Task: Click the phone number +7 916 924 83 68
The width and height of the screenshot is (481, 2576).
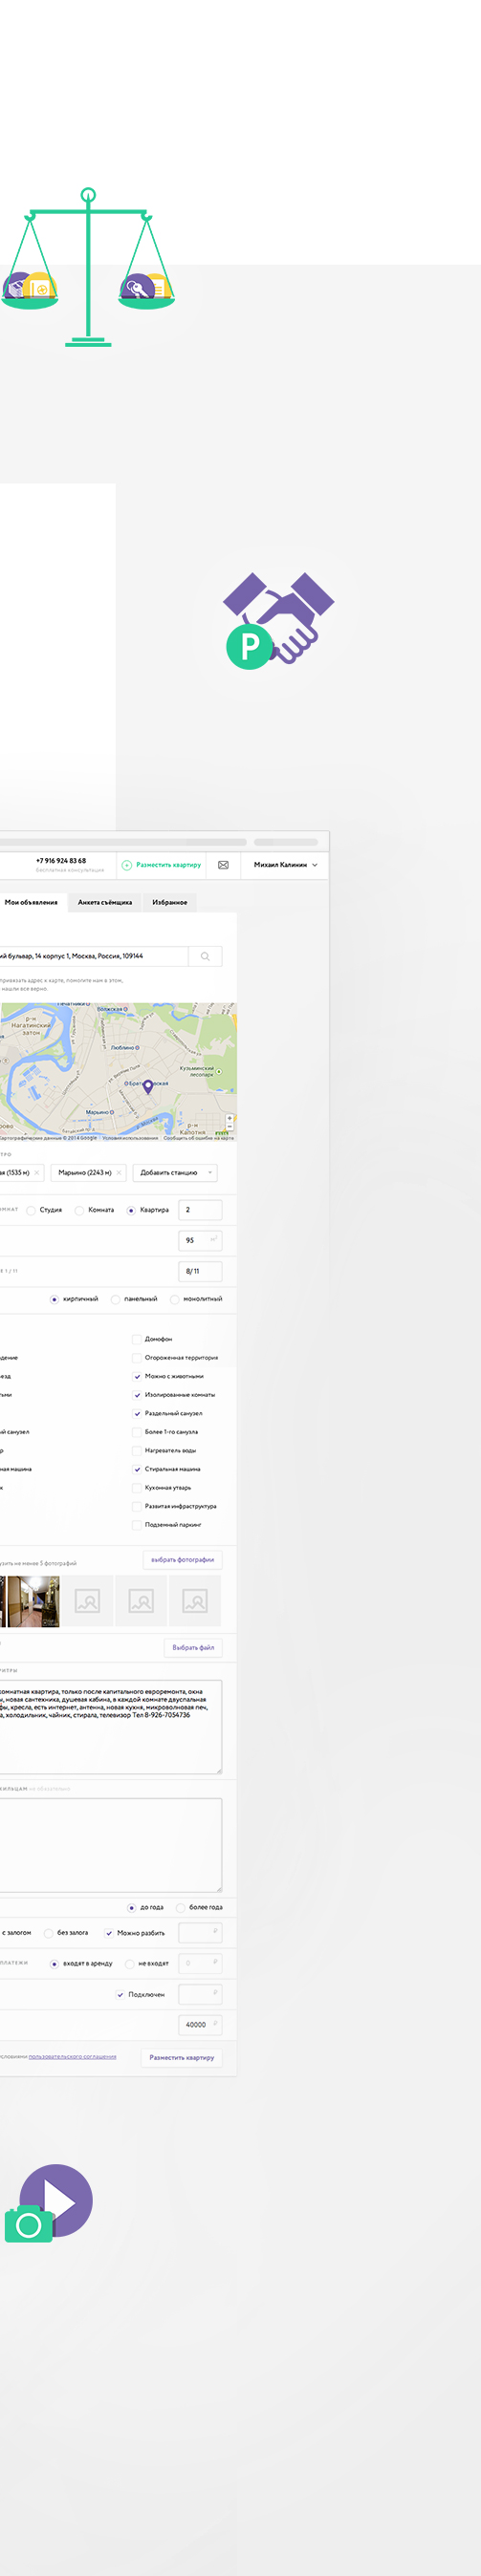Action: tap(61, 861)
